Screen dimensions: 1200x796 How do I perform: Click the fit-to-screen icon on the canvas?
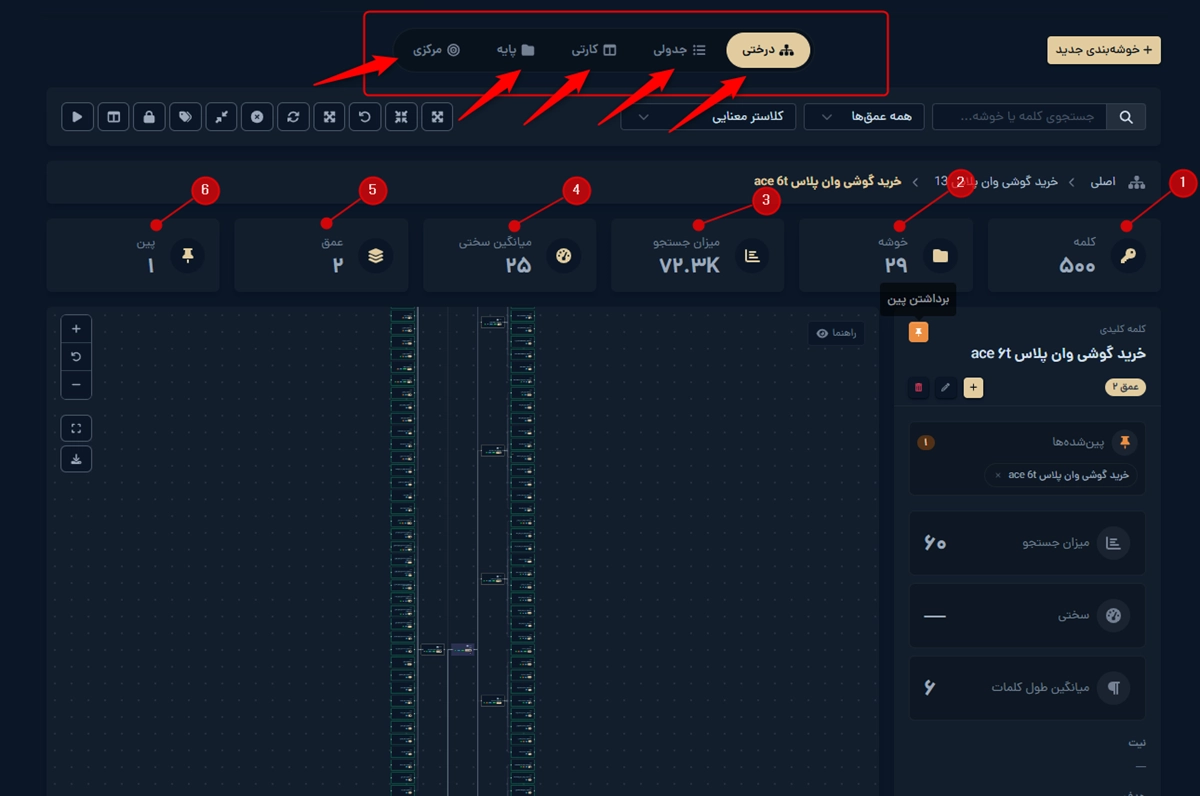76,429
